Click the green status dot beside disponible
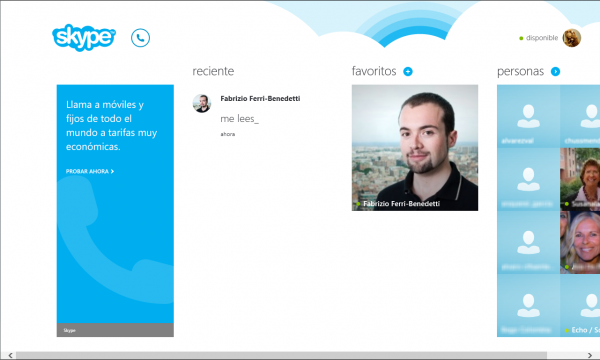The image size is (600, 360). [x=521, y=38]
